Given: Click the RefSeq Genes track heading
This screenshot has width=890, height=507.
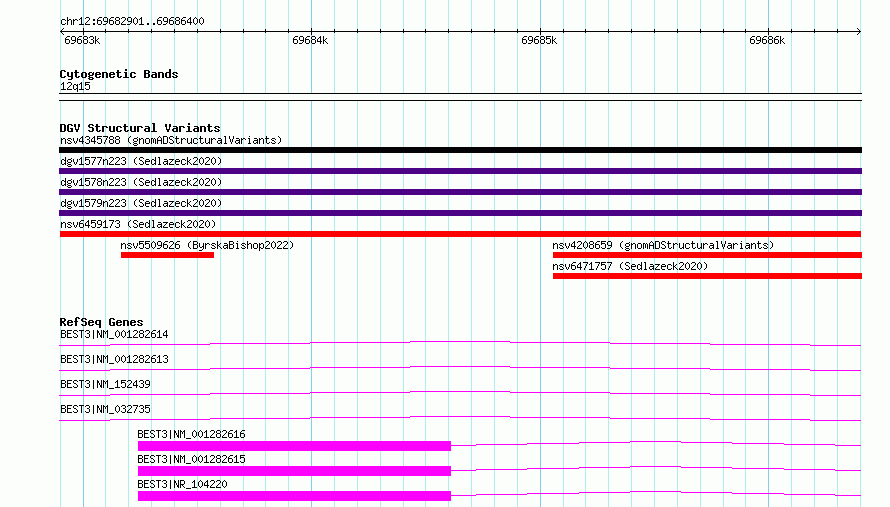Looking at the screenshot, I should click(x=101, y=322).
